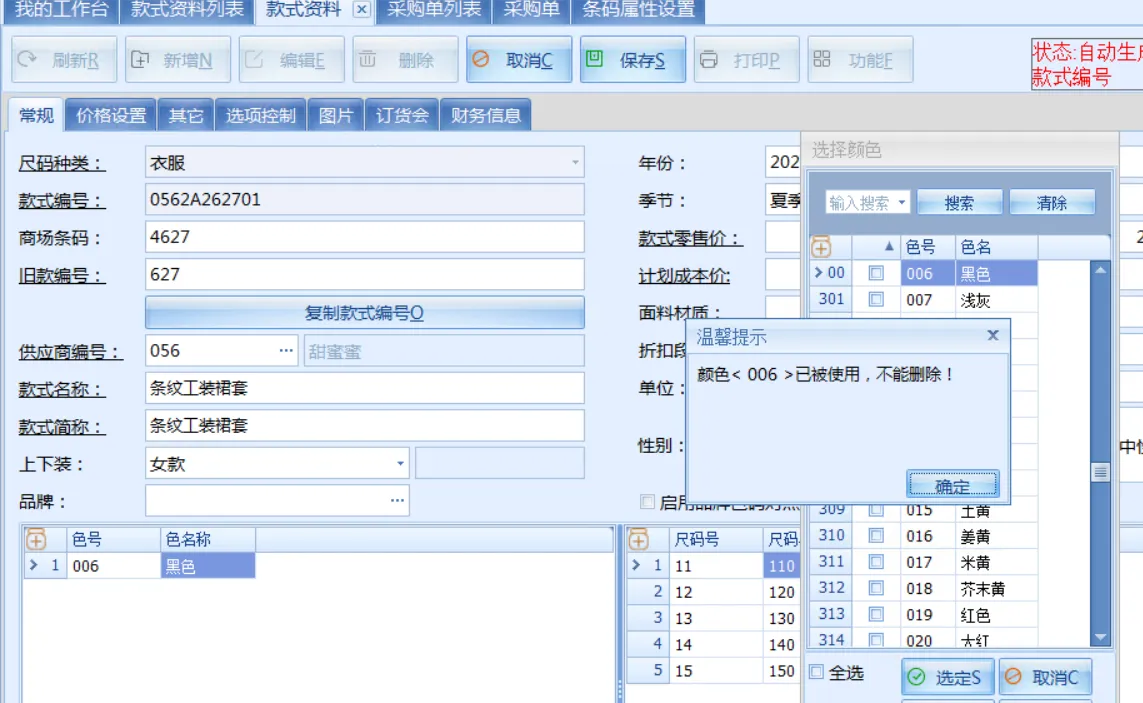Click the 复制款式编号O button
This screenshot has height=703, width=1143.
tap(364, 313)
